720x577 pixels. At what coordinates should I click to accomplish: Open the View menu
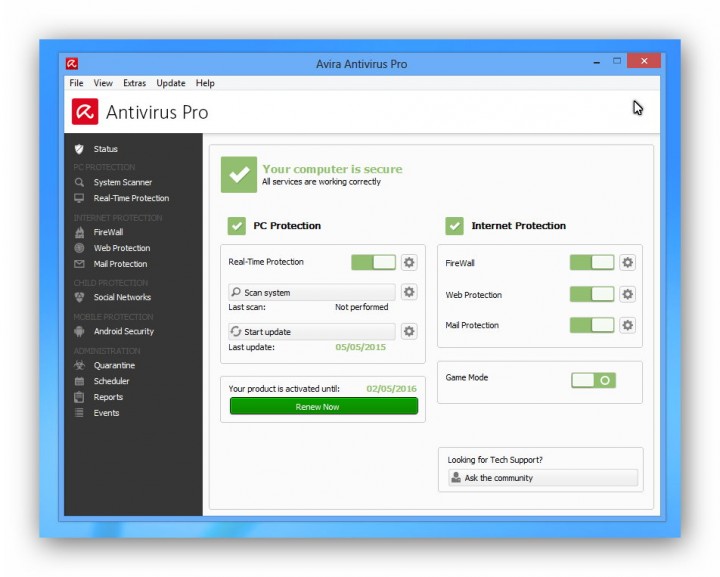pyautogui.click(x=103, y=83)
